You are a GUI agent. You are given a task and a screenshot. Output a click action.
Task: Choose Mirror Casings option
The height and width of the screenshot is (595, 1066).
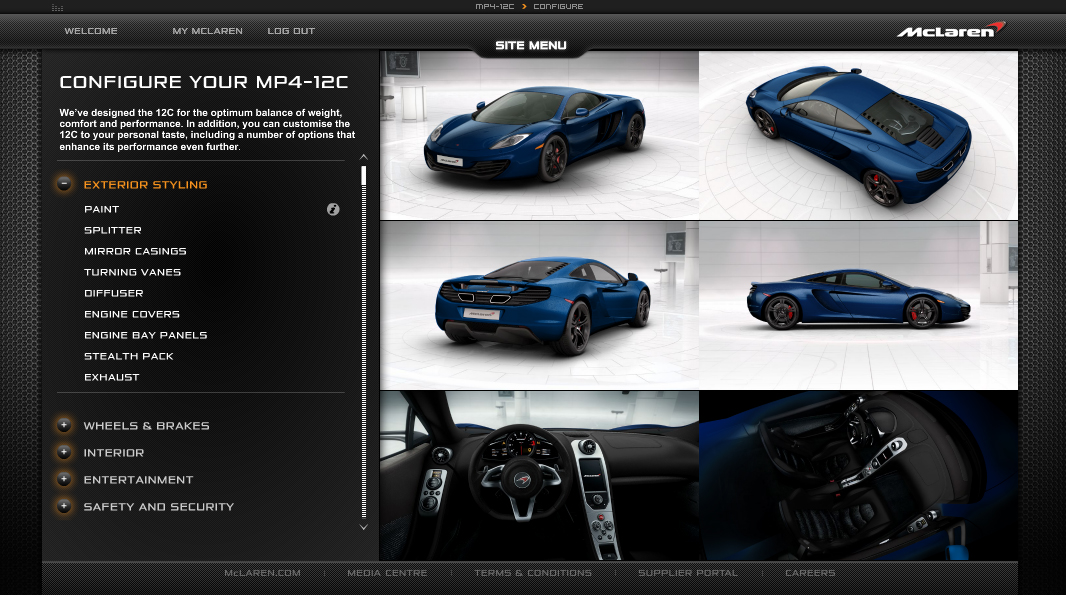[135, 251]
